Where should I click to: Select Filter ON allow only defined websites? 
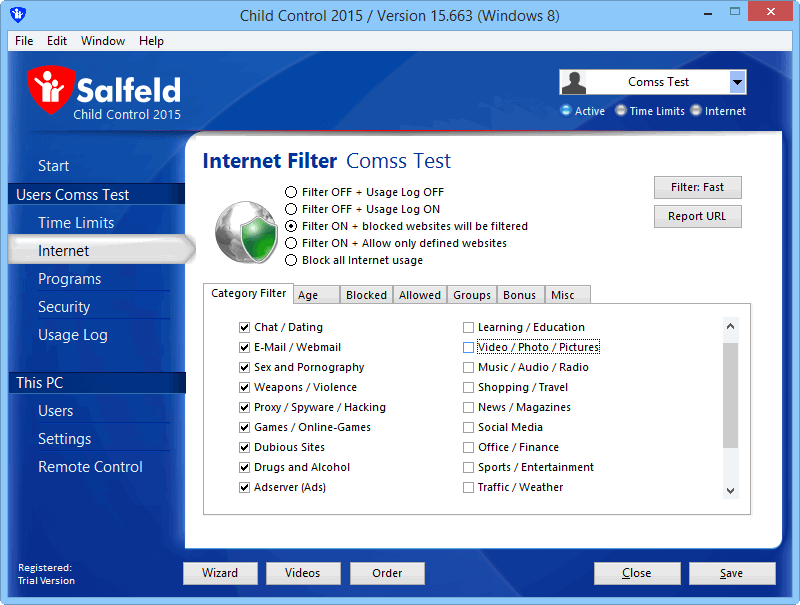tap(291, 243)
